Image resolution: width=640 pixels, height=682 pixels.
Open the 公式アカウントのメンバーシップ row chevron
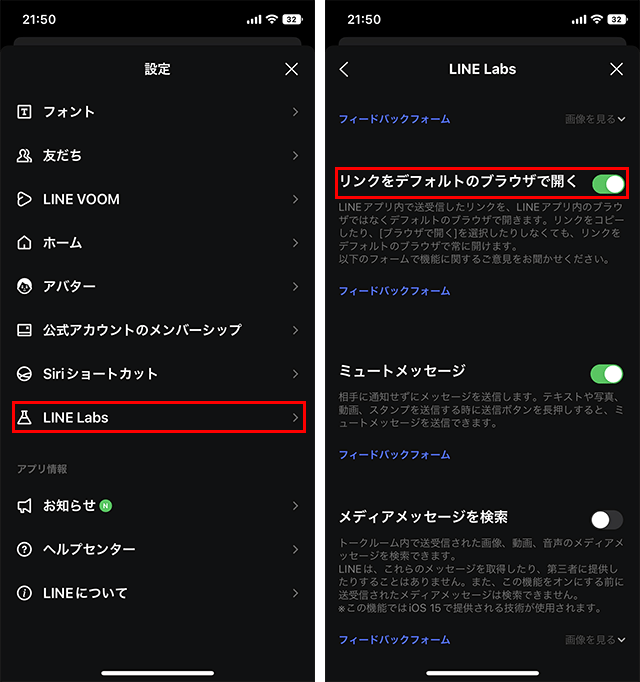click(295, 330)
